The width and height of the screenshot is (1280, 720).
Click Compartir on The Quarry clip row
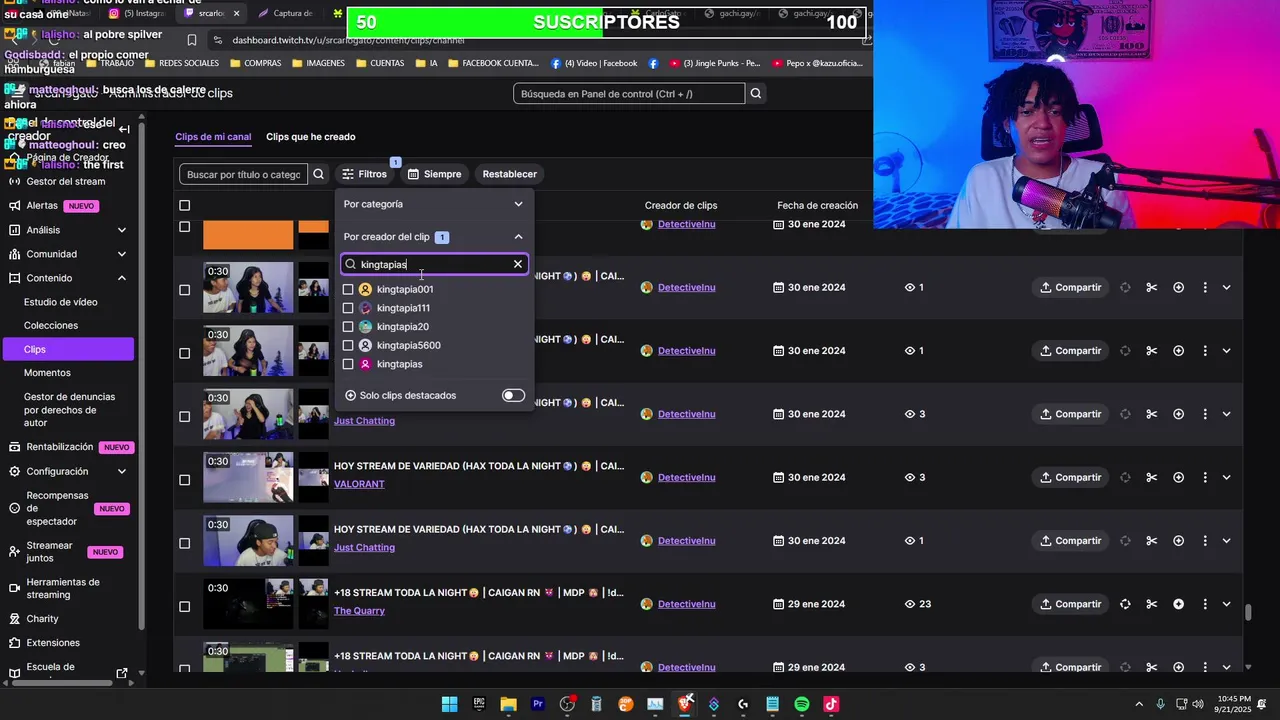[1070, 604]
